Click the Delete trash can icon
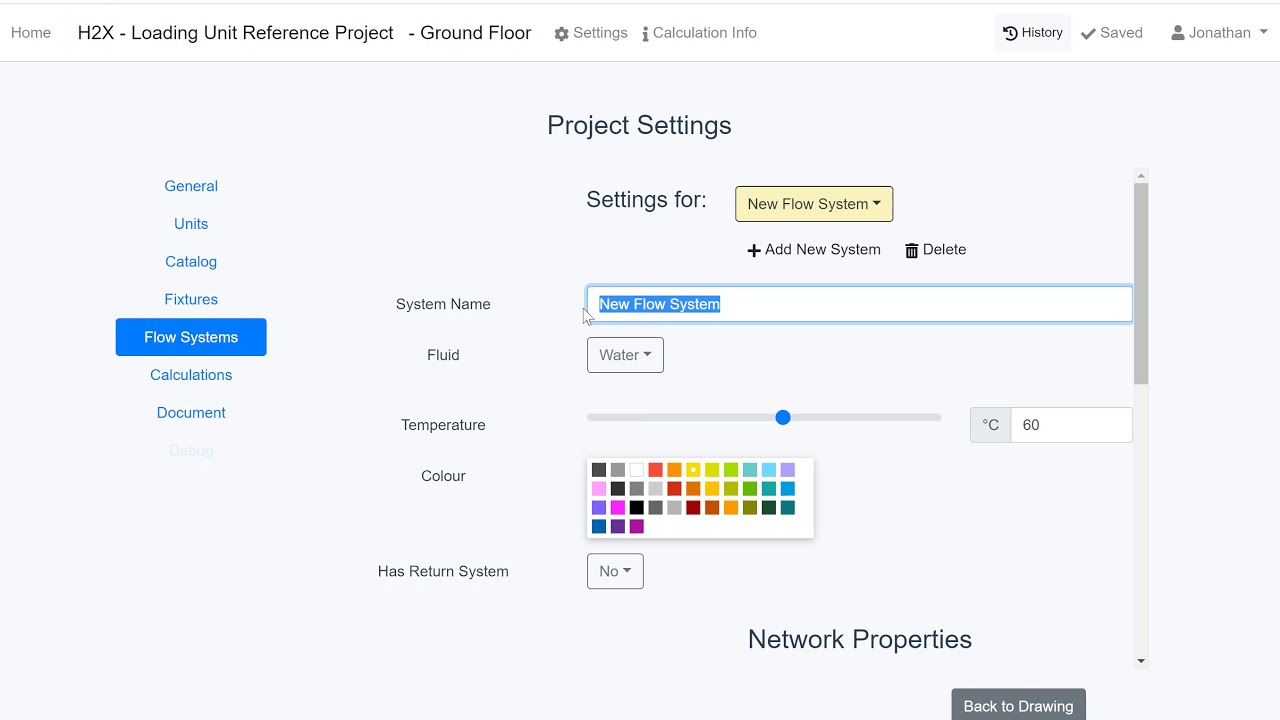The width and height of the screenshot is (1280, 720). 912,250
